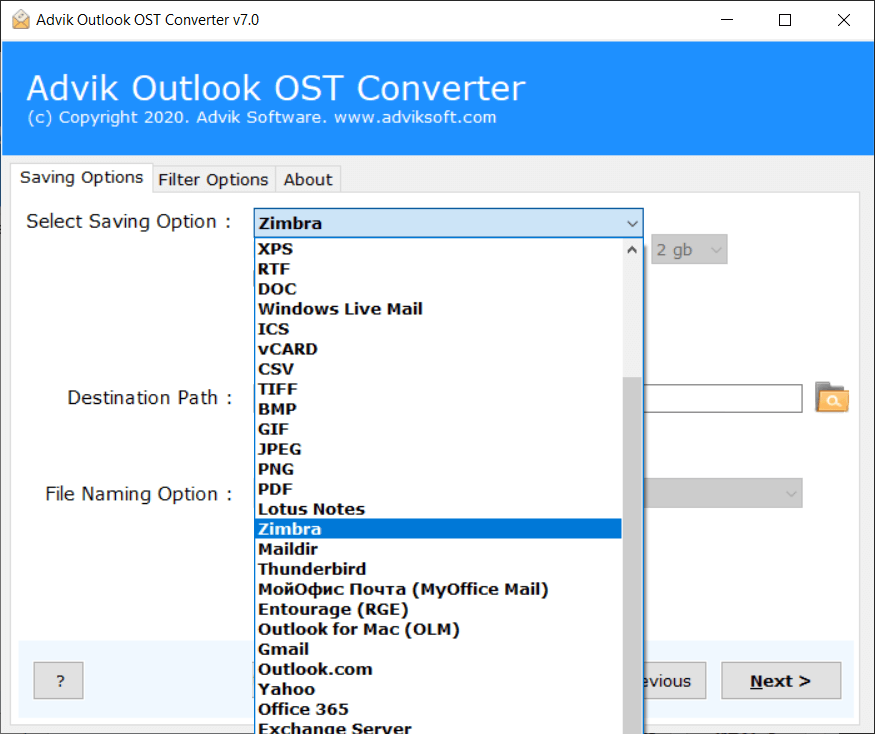The image size is (875, 734).
Task: Select DOC saving option
Action: point(438,289)
